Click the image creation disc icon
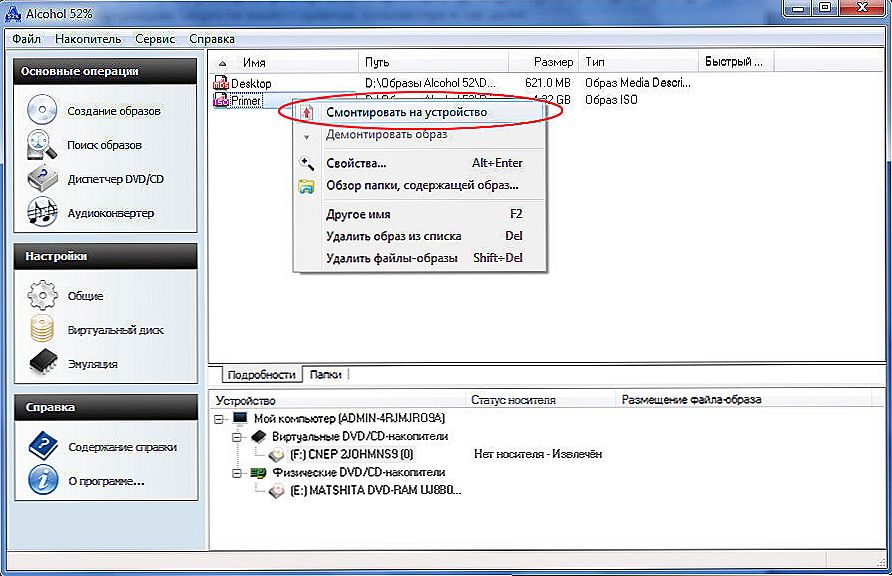The image size is (892, 576). (42, 109)
